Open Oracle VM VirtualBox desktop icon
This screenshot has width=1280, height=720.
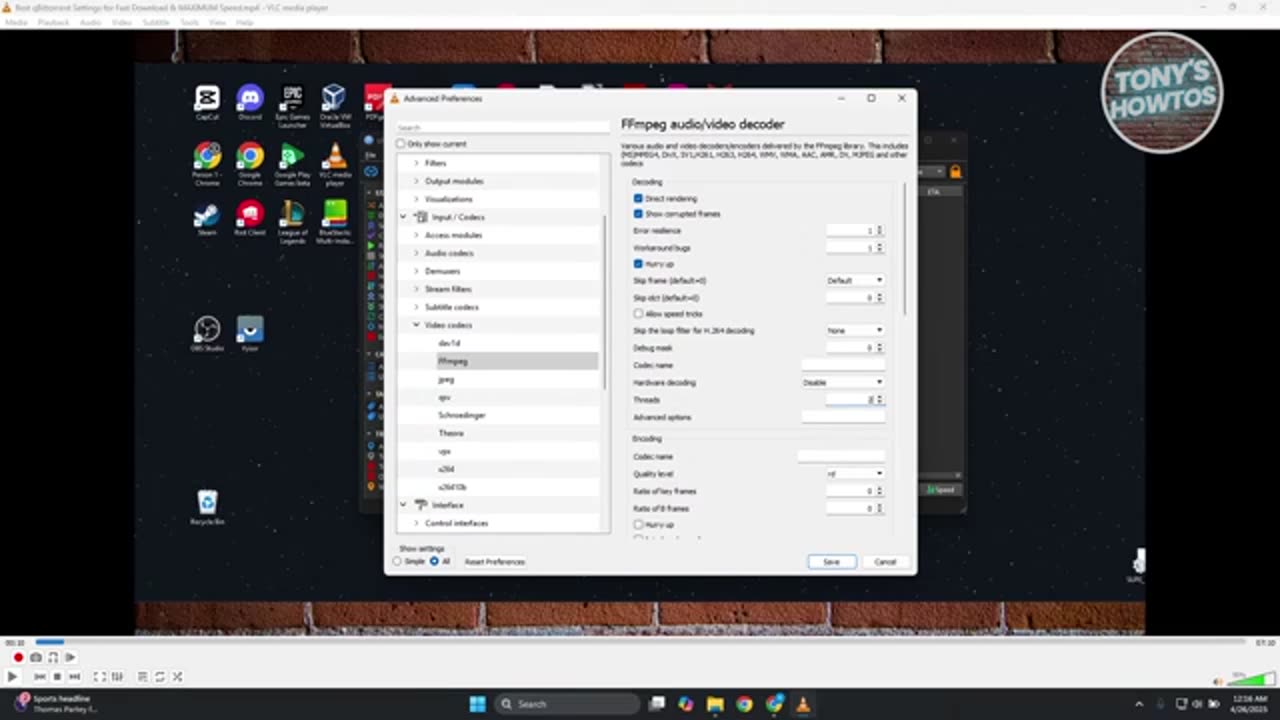(x=334, y=106)
